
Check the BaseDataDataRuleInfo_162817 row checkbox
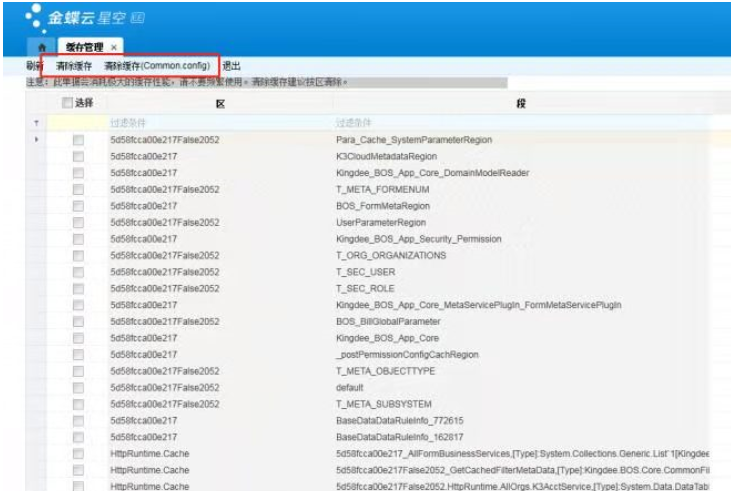78,437
